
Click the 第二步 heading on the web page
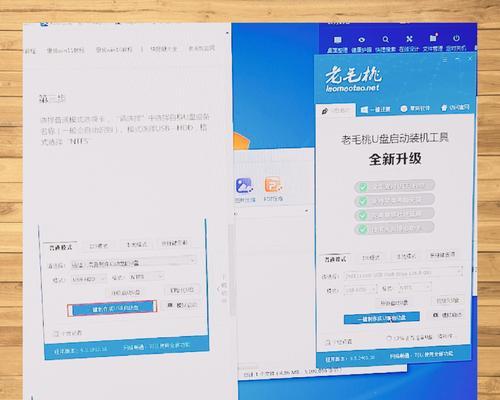[51, 99]
